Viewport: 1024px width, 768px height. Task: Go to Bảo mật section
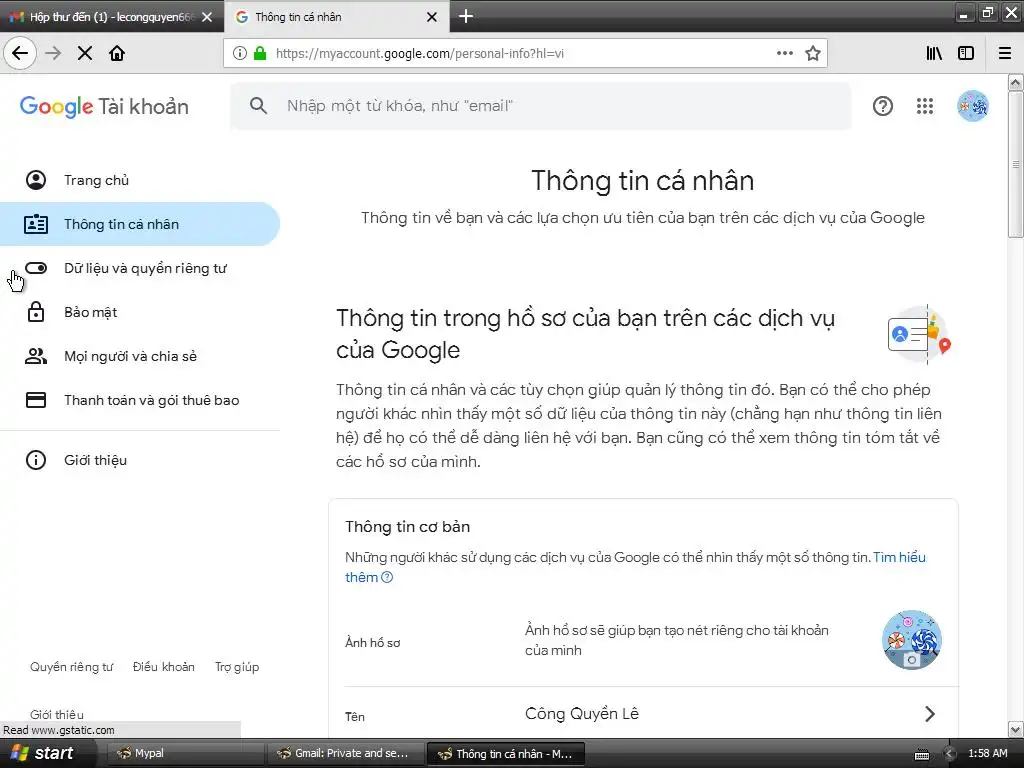coord(140,312)
